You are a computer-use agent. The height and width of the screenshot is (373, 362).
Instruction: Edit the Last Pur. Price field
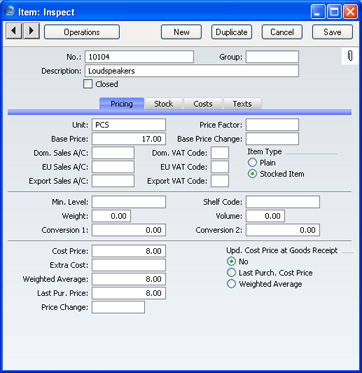click(x=129, y=293)
